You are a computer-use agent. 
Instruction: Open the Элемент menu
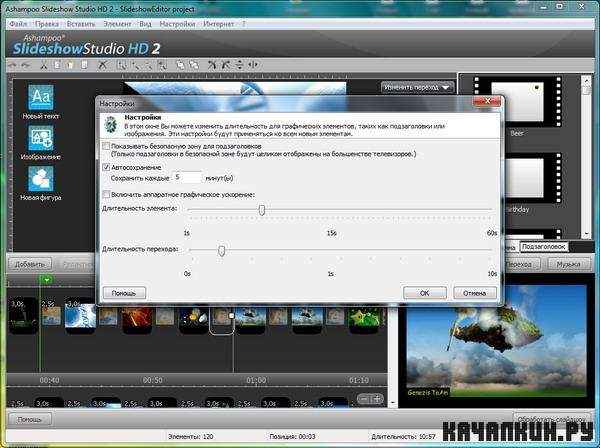click(117, 24)
